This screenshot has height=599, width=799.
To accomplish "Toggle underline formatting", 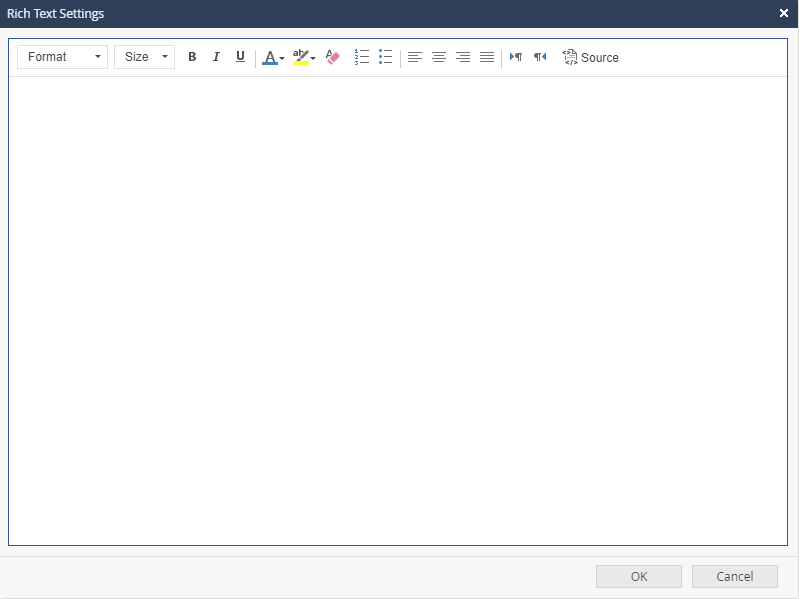I will pyautogui.click(x=240, y=57).
